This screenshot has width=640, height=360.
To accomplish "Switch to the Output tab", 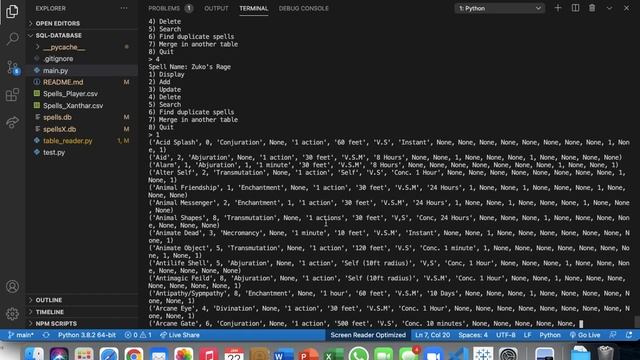I will point(216,8).
